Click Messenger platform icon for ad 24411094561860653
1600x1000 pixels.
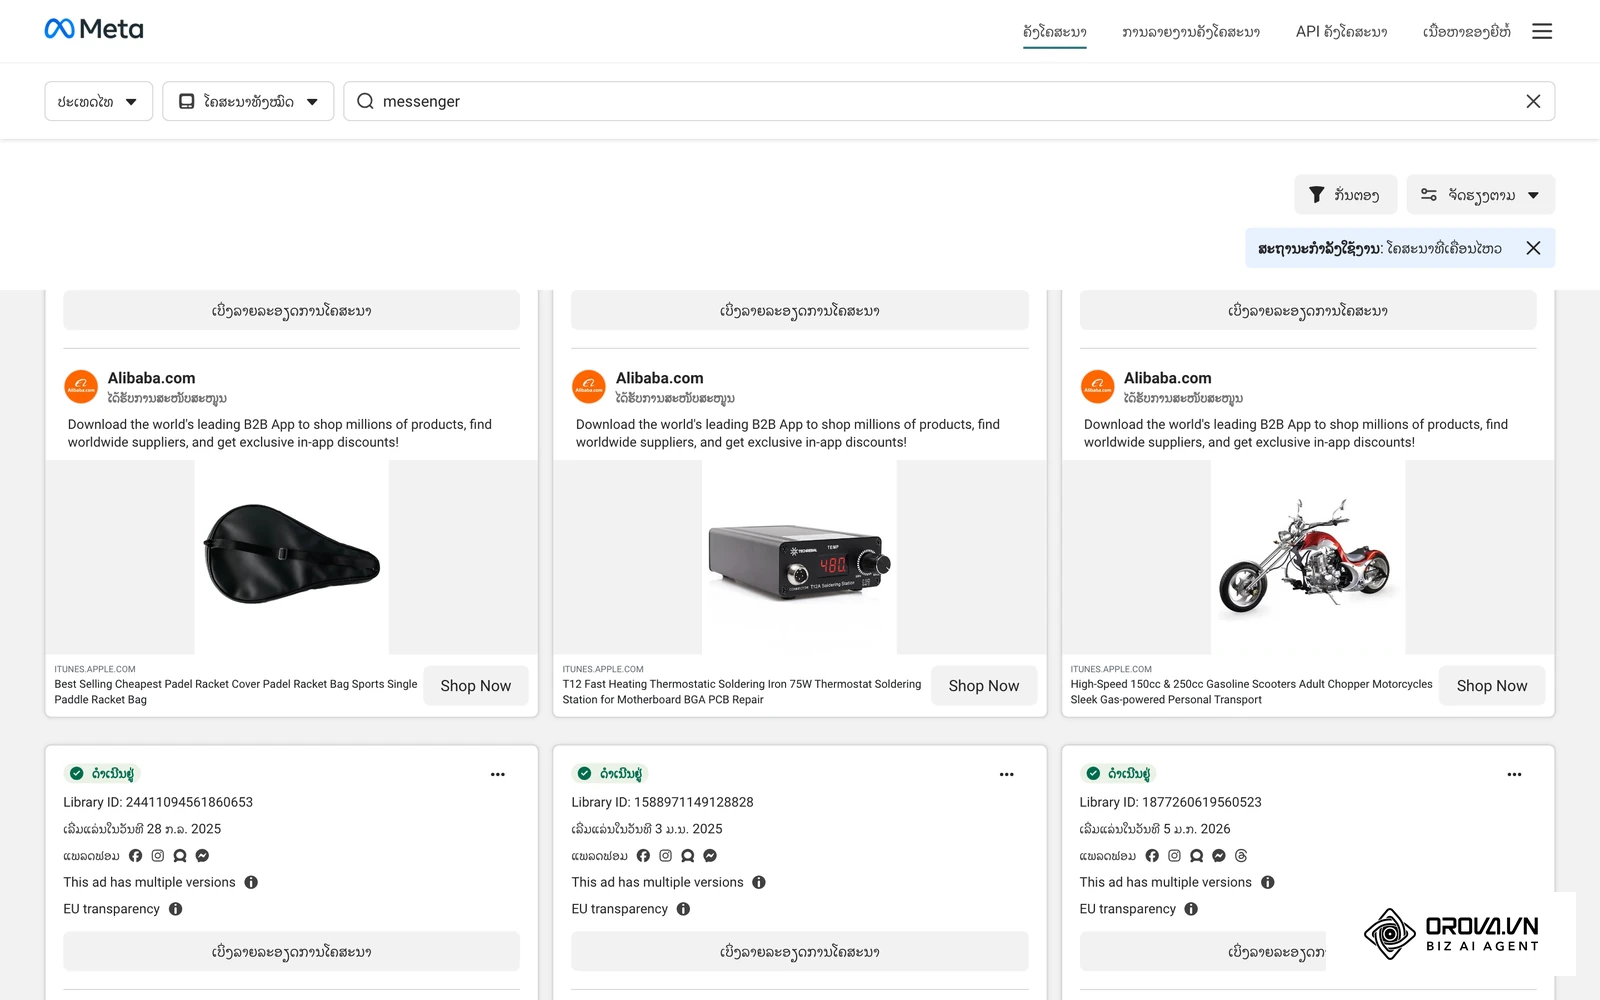pos(202,856)
